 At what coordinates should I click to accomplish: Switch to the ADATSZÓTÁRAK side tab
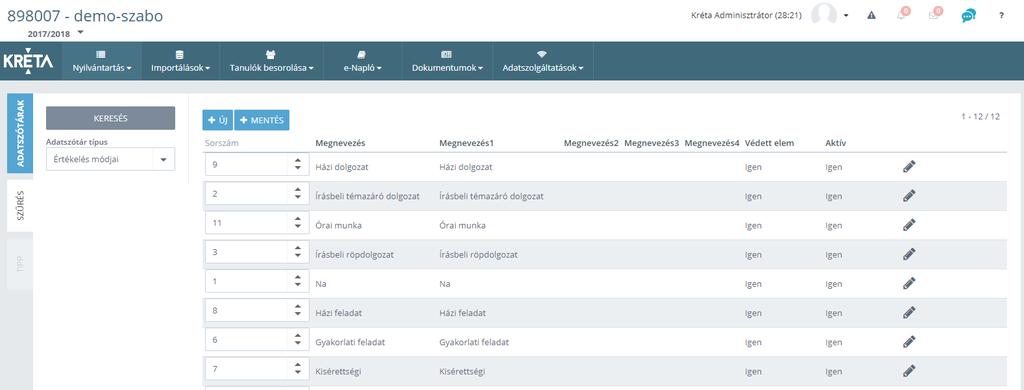[x=20, y=133]
